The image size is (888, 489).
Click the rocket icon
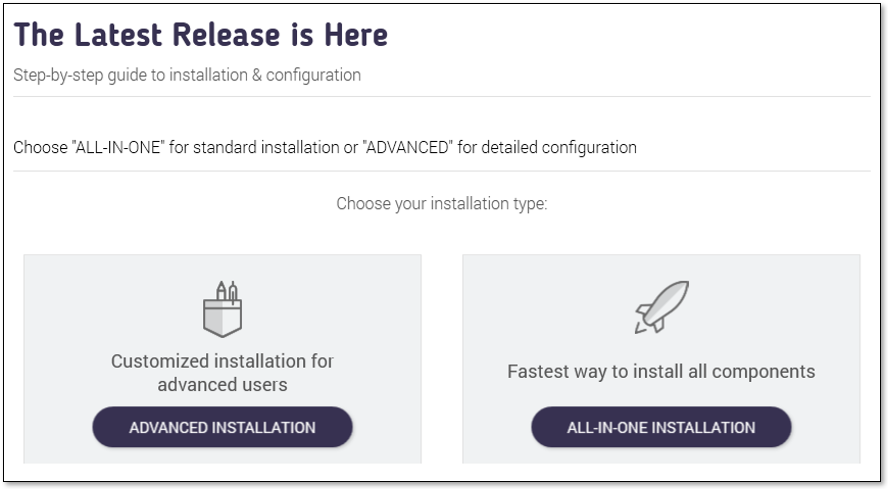[x=661, y=307]
